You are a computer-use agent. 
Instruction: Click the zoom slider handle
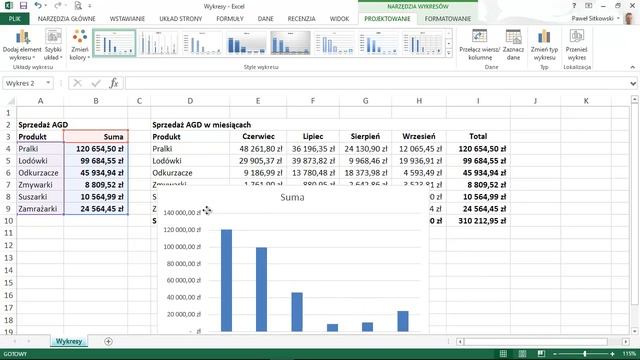coord(584,354)
